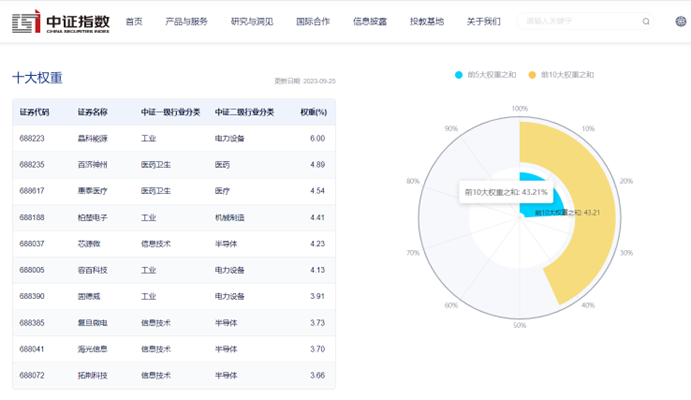Select security name 海光信息

(x=93, y=349)
